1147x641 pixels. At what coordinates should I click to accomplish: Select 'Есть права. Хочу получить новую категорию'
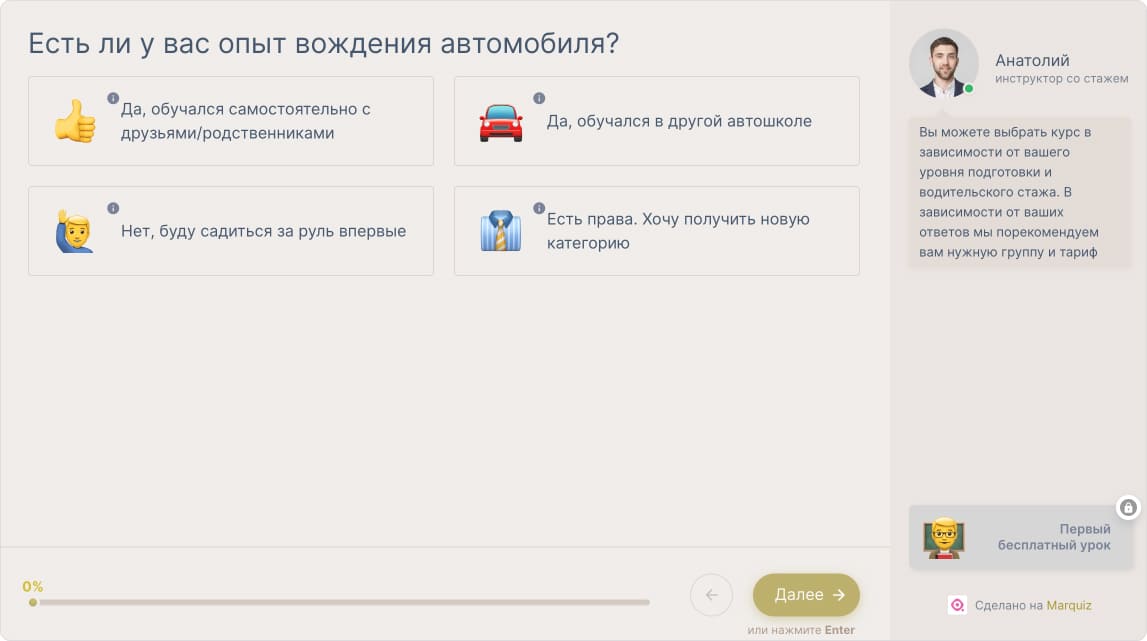point(656,231)
